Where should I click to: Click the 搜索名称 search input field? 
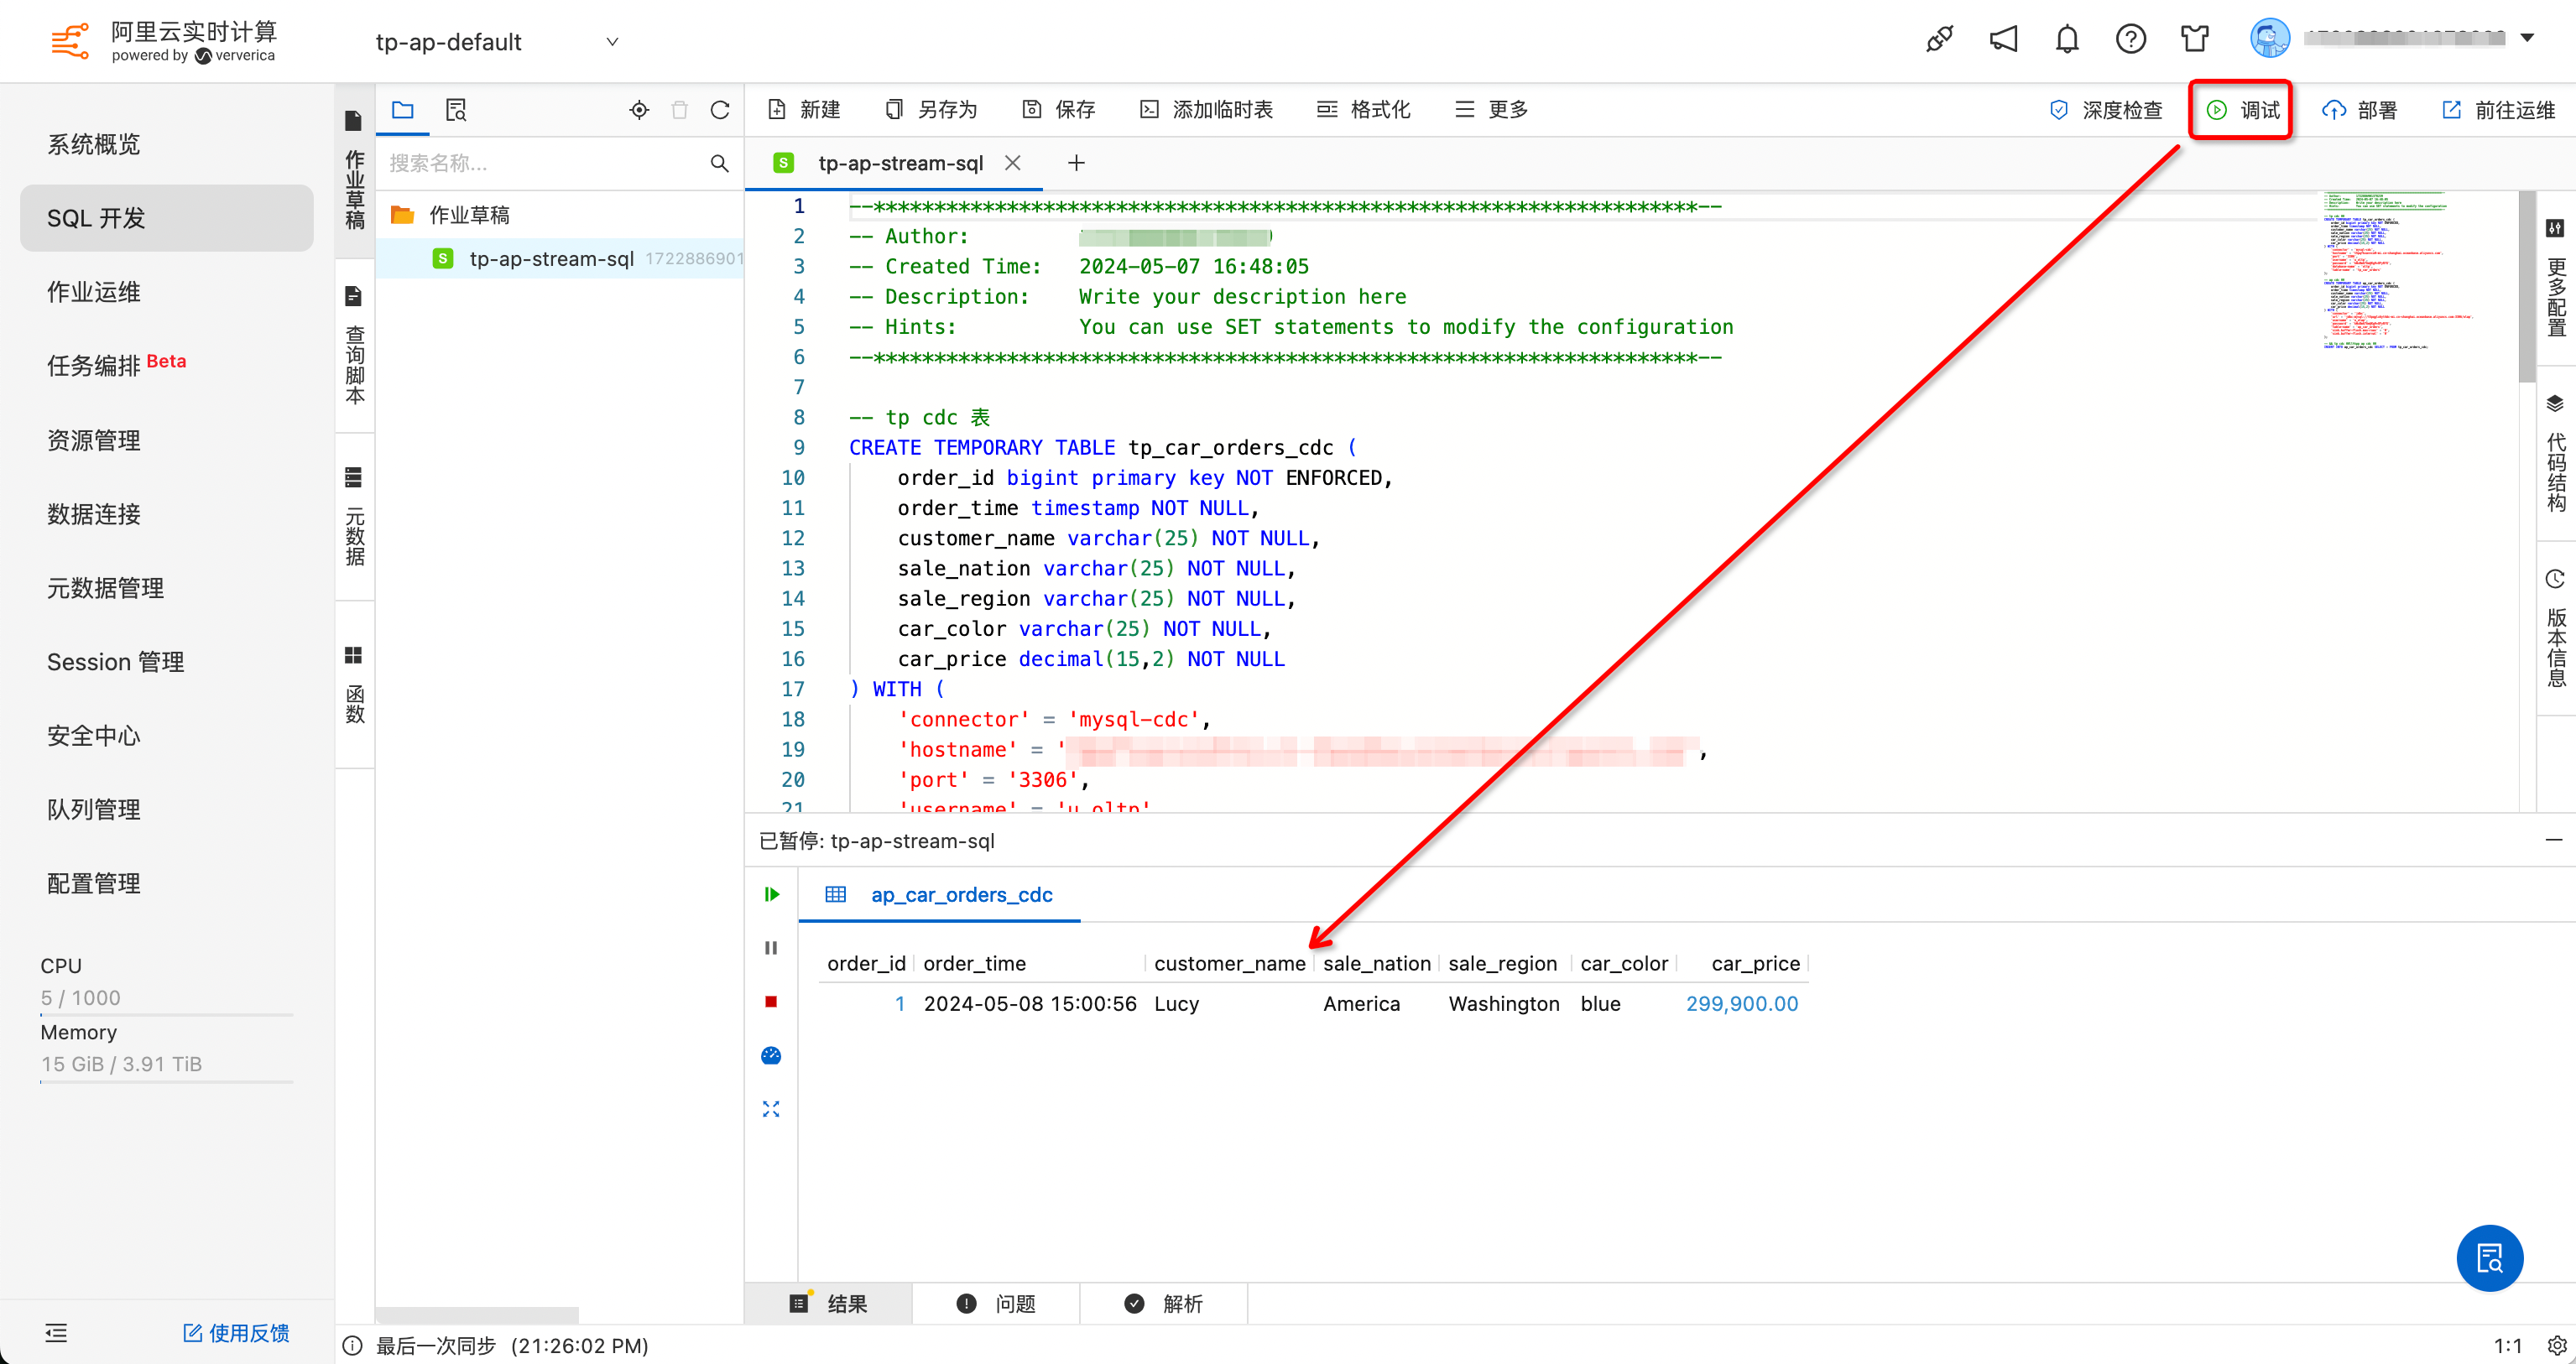pyautogui.click(x=540, y=163)
